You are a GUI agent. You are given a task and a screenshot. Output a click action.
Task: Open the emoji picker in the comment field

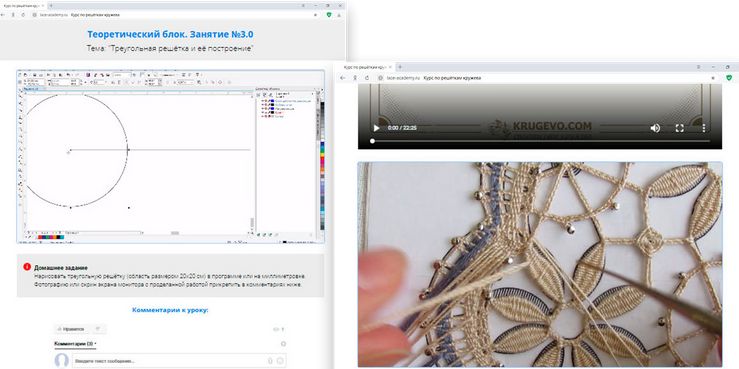coord(280,361)
